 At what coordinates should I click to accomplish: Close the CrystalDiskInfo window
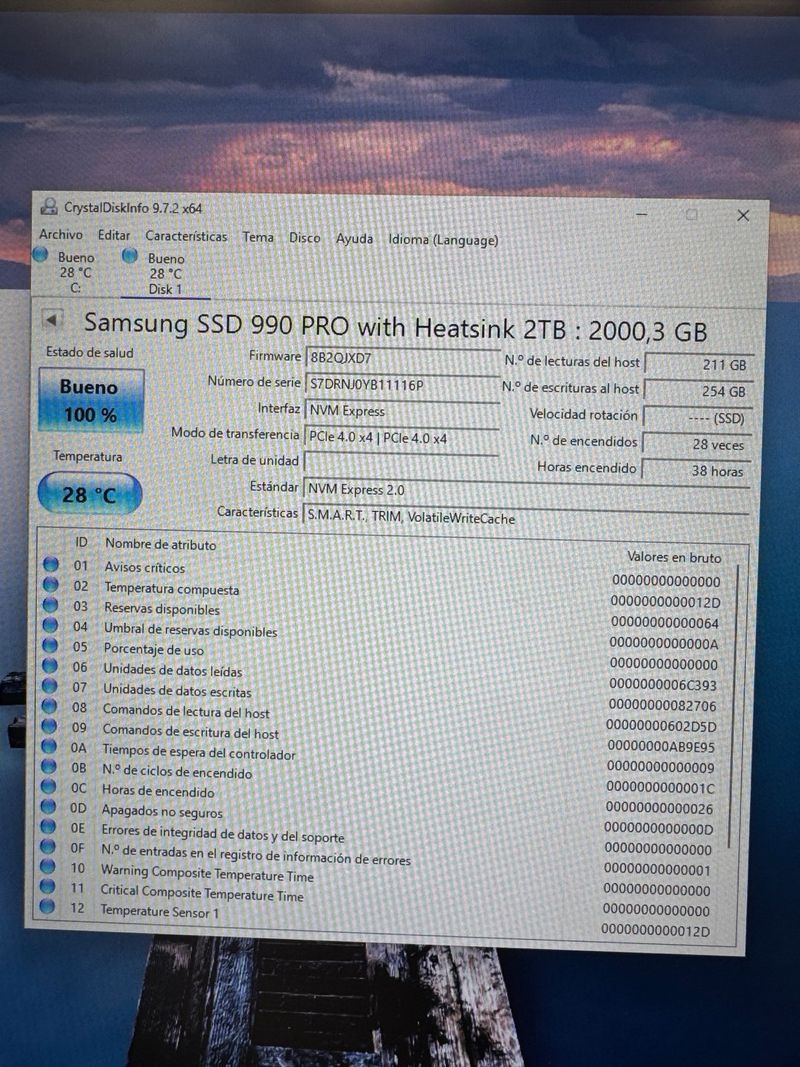743,216
